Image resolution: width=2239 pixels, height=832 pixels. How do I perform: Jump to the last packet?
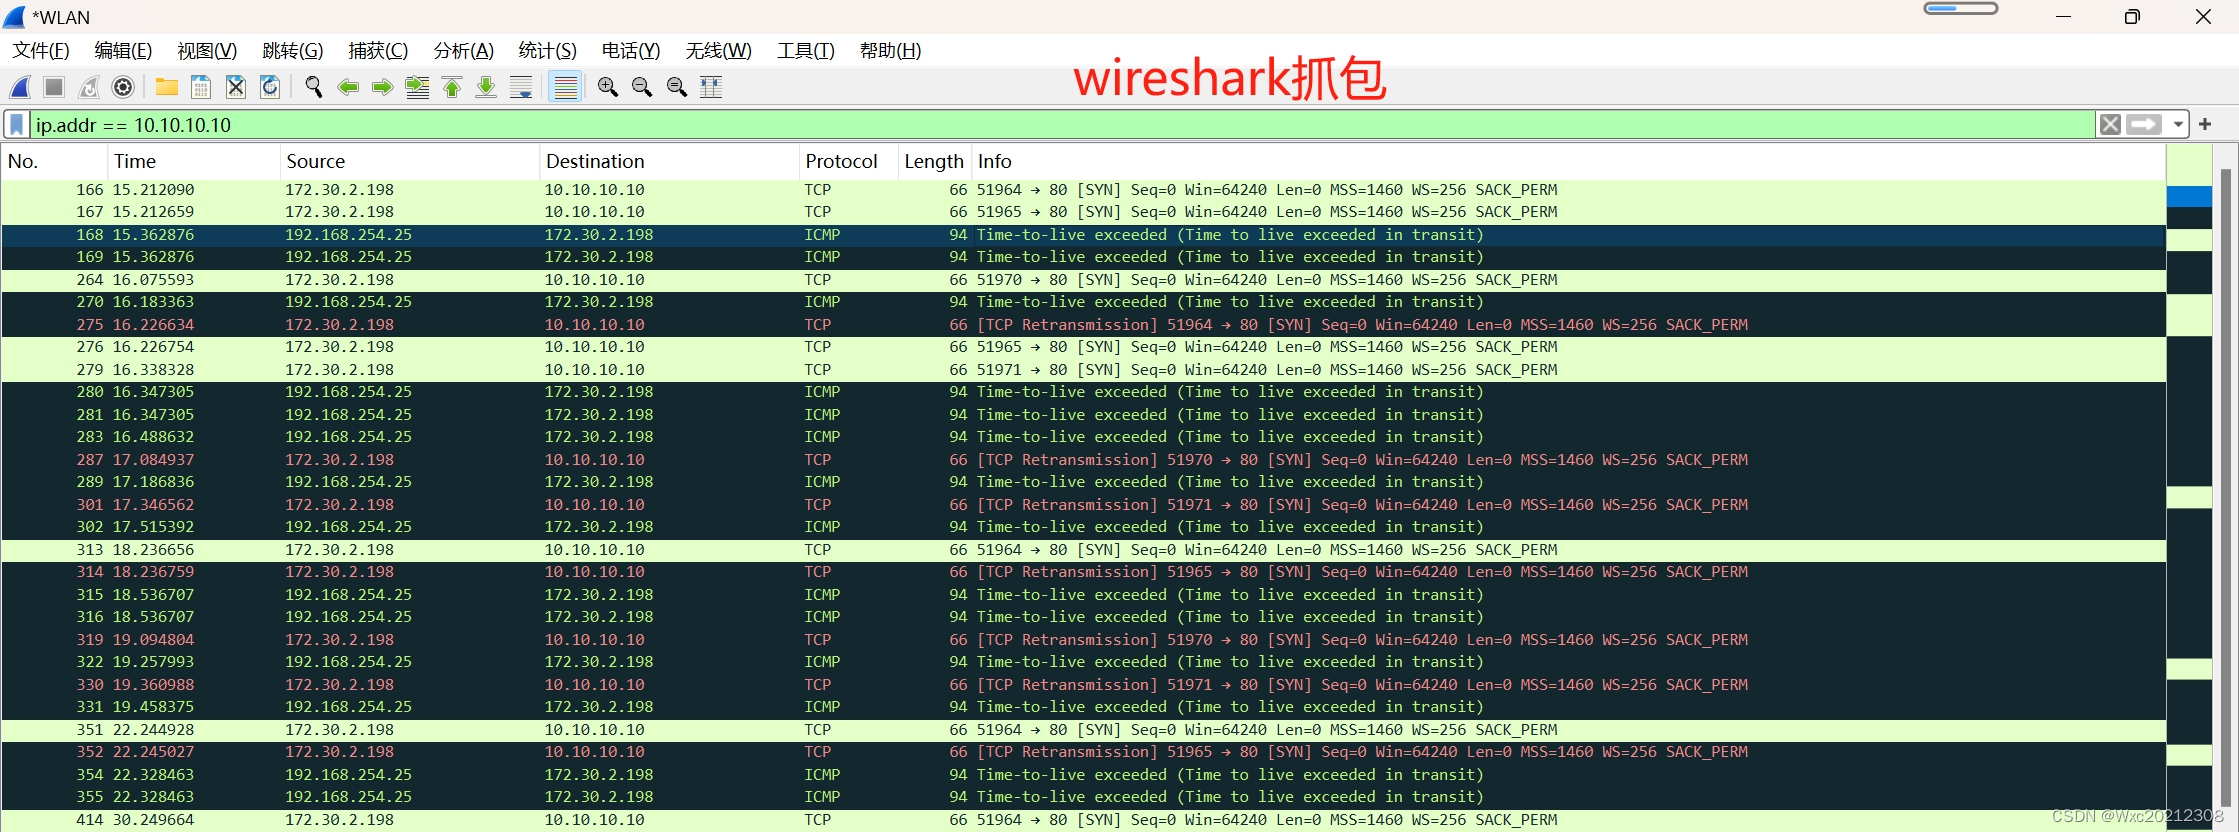[x=486, y=87]
